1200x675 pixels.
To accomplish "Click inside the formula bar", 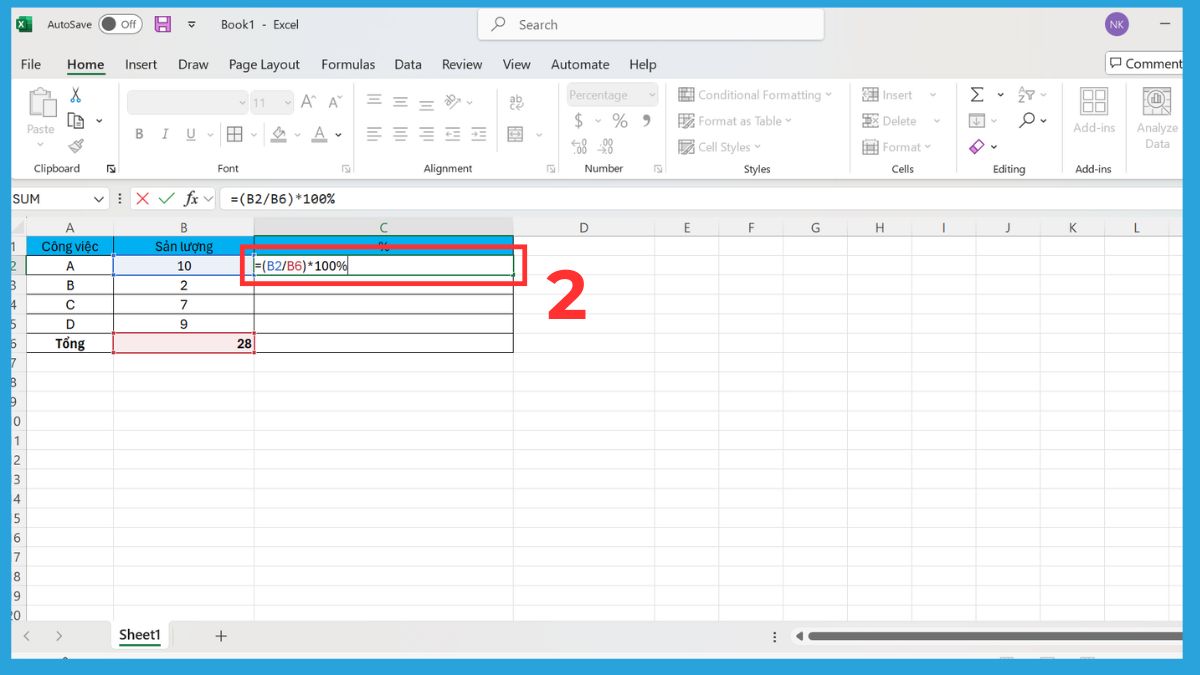I will (400, 197).
